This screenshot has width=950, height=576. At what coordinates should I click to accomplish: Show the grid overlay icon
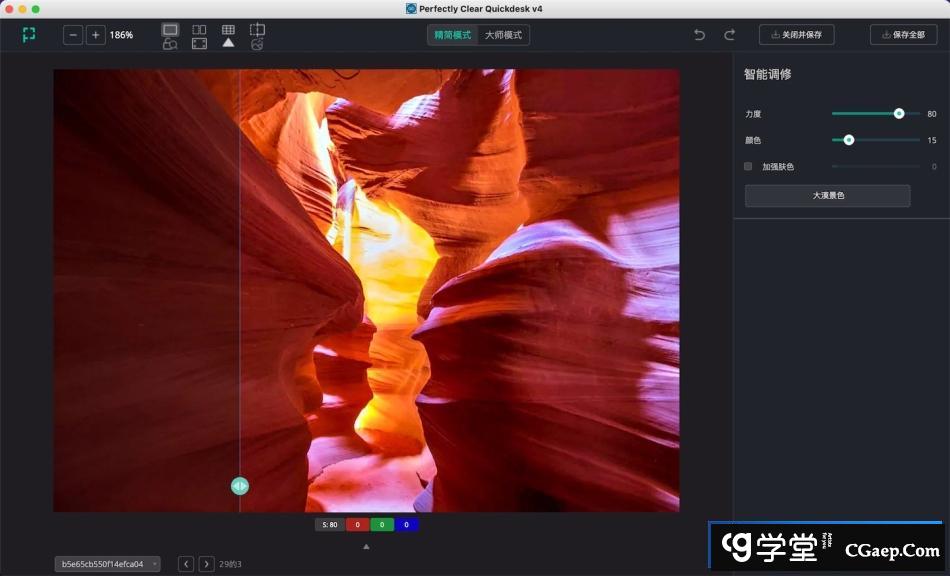click(x=228, y=30)
